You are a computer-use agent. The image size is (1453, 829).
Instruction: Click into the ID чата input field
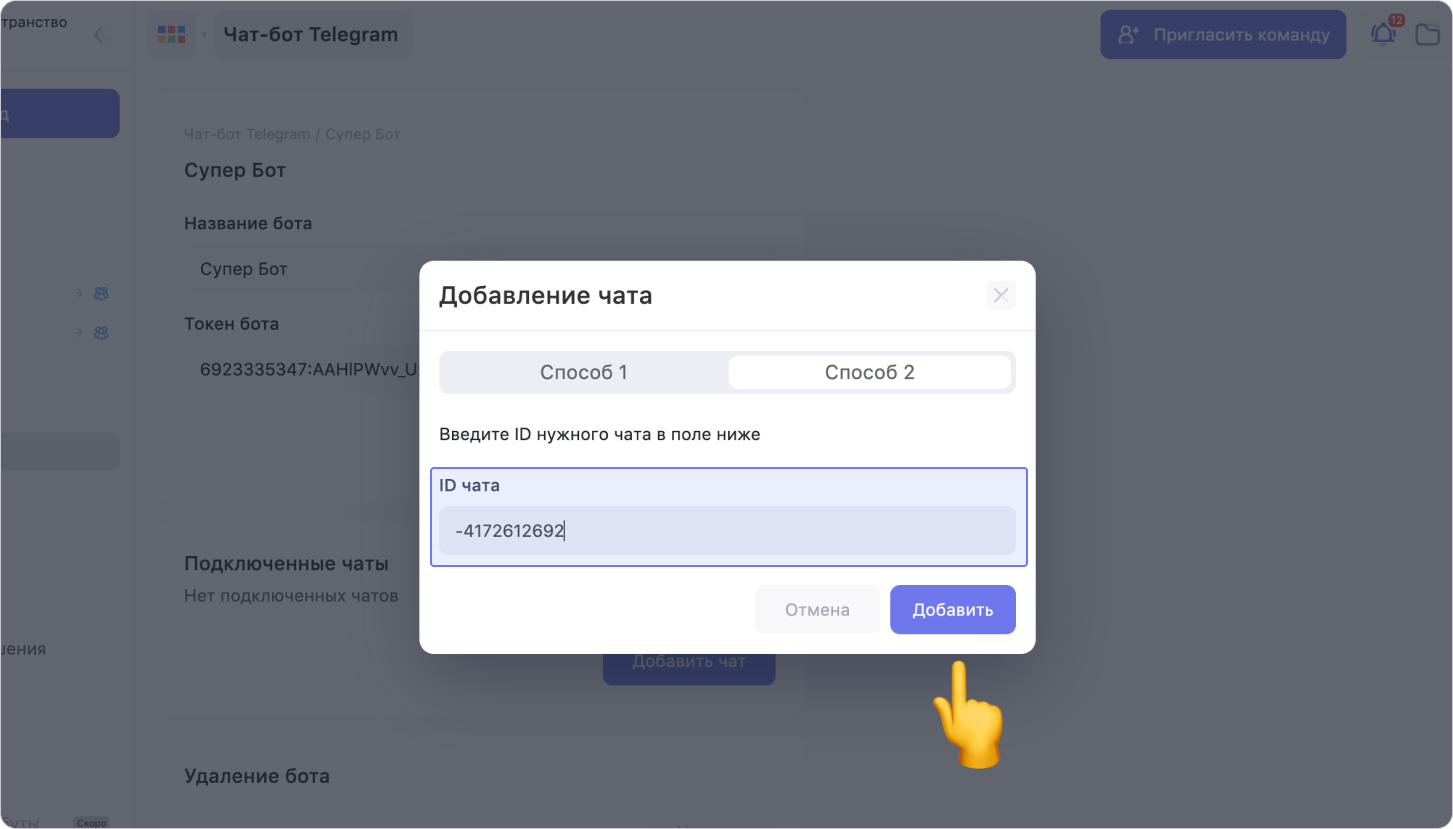tap(727, 531)
